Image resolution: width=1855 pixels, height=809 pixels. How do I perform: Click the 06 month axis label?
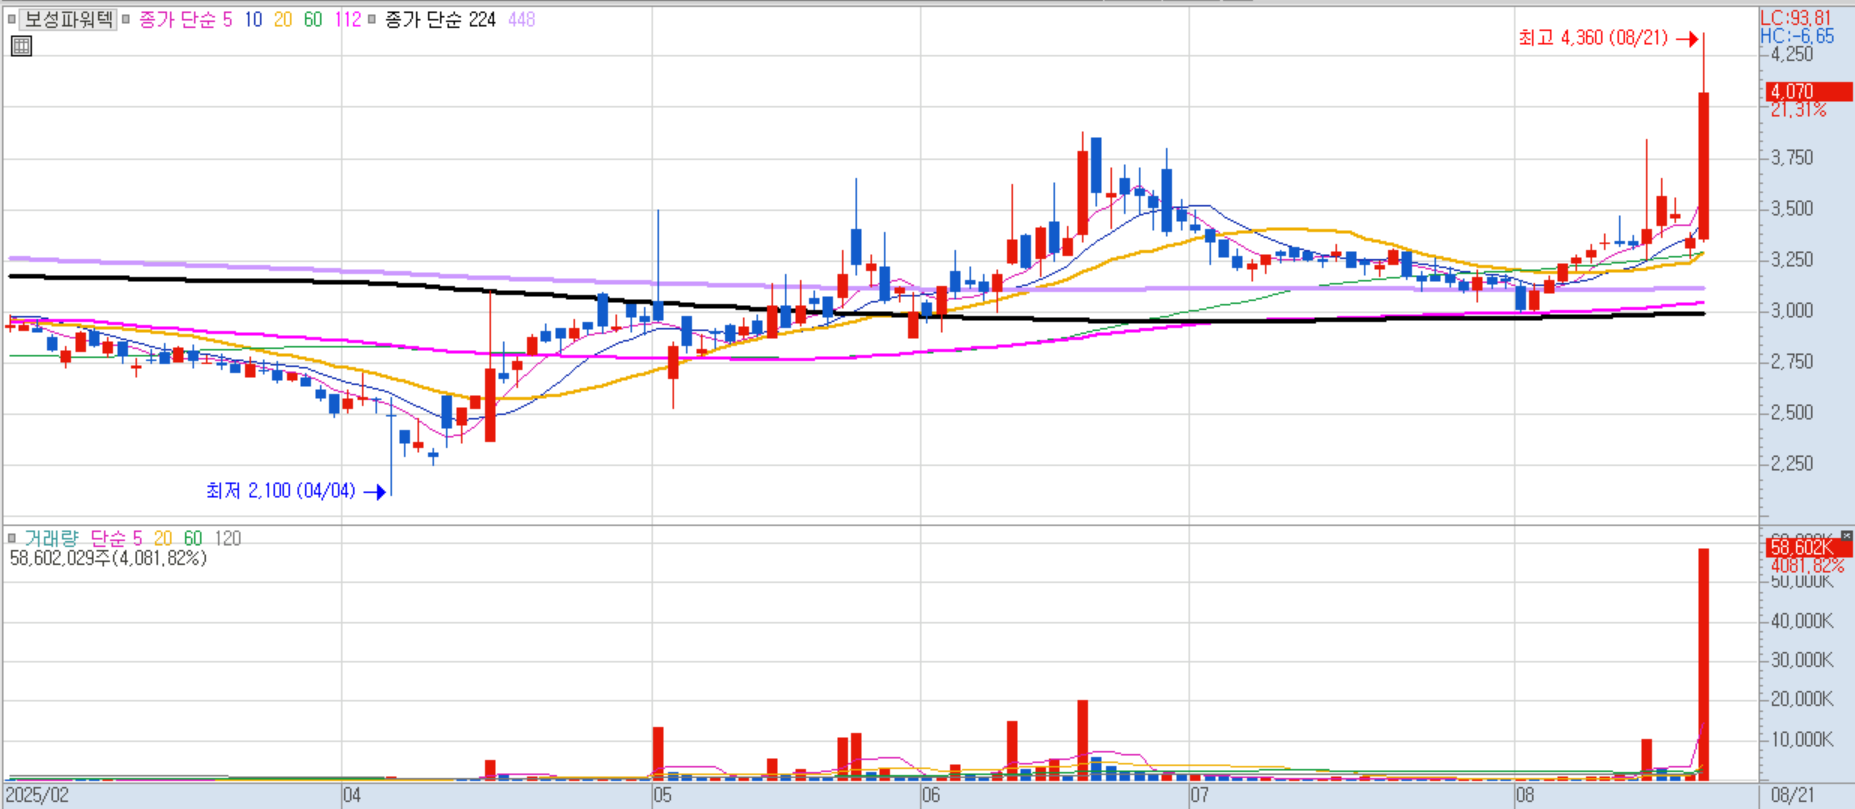[x=931, y=796]
